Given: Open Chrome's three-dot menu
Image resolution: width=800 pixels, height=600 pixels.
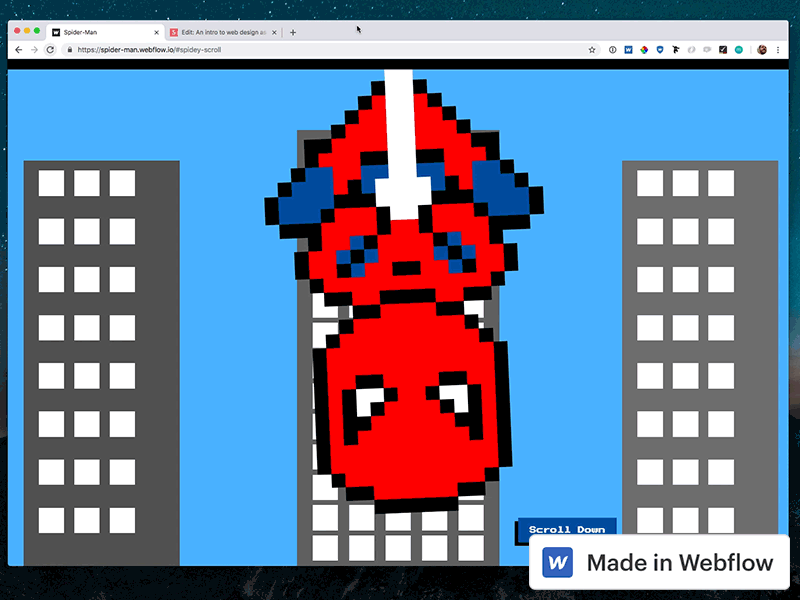Looking at the screenshot, I should coord(778,48).
